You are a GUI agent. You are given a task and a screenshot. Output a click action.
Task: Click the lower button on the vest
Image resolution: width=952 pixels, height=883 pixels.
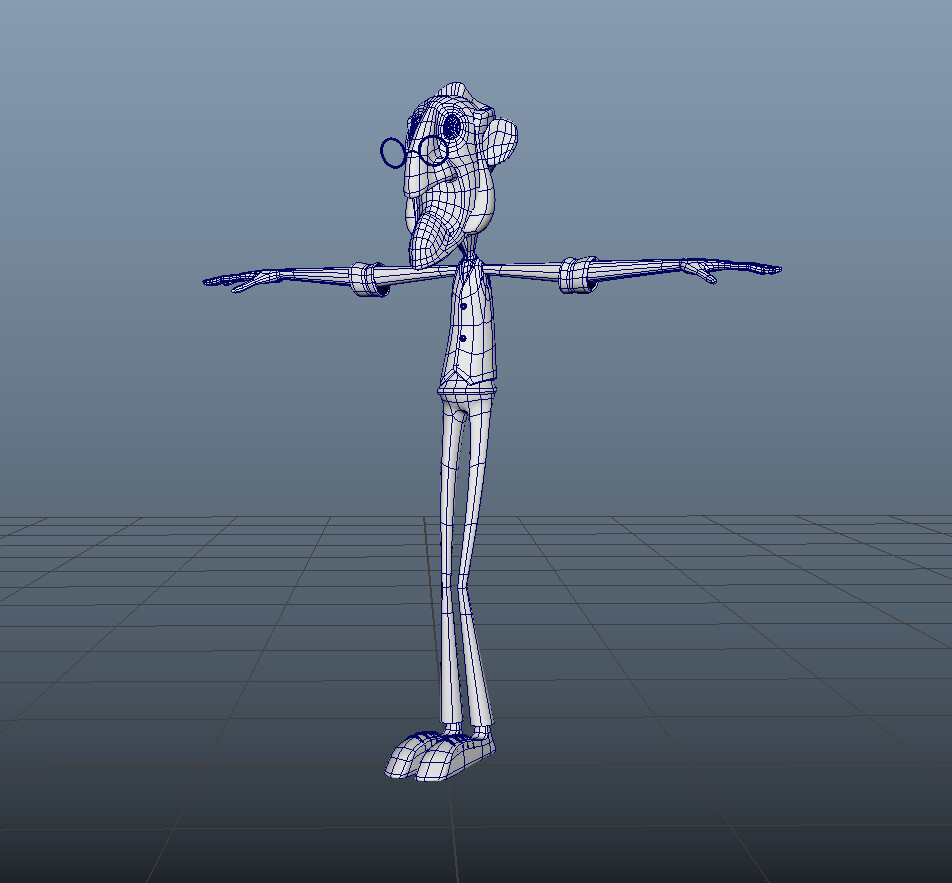[463, 338]
